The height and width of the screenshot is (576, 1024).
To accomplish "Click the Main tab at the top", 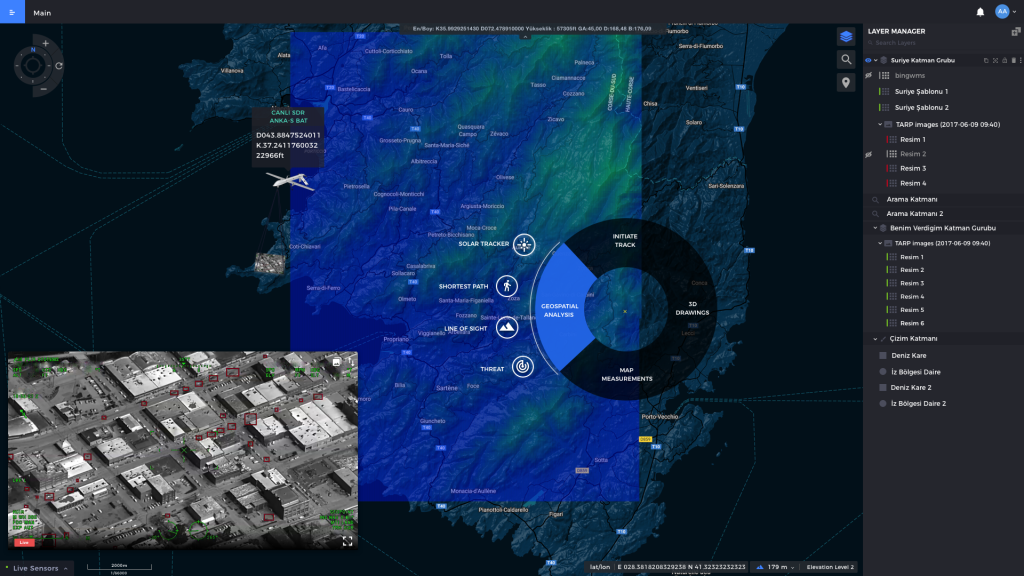I will 41,12.
